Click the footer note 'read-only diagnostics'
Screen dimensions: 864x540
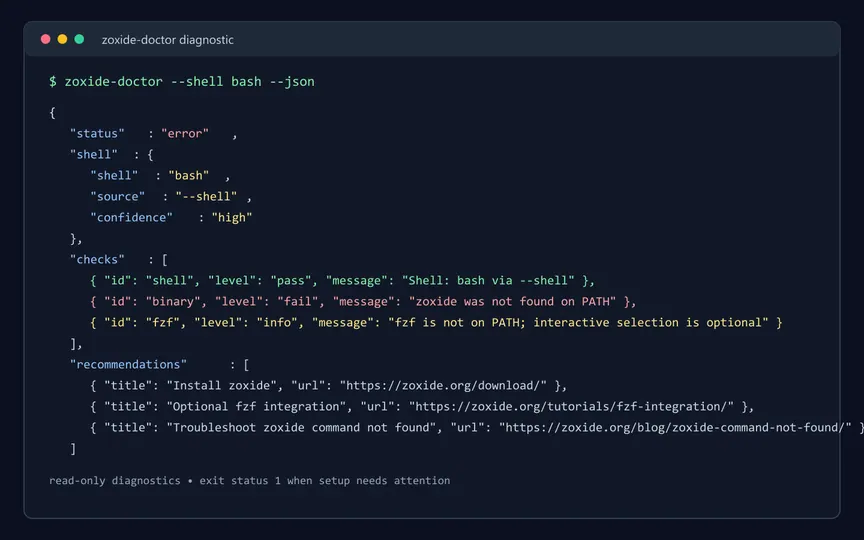click(x=115, y=480)
